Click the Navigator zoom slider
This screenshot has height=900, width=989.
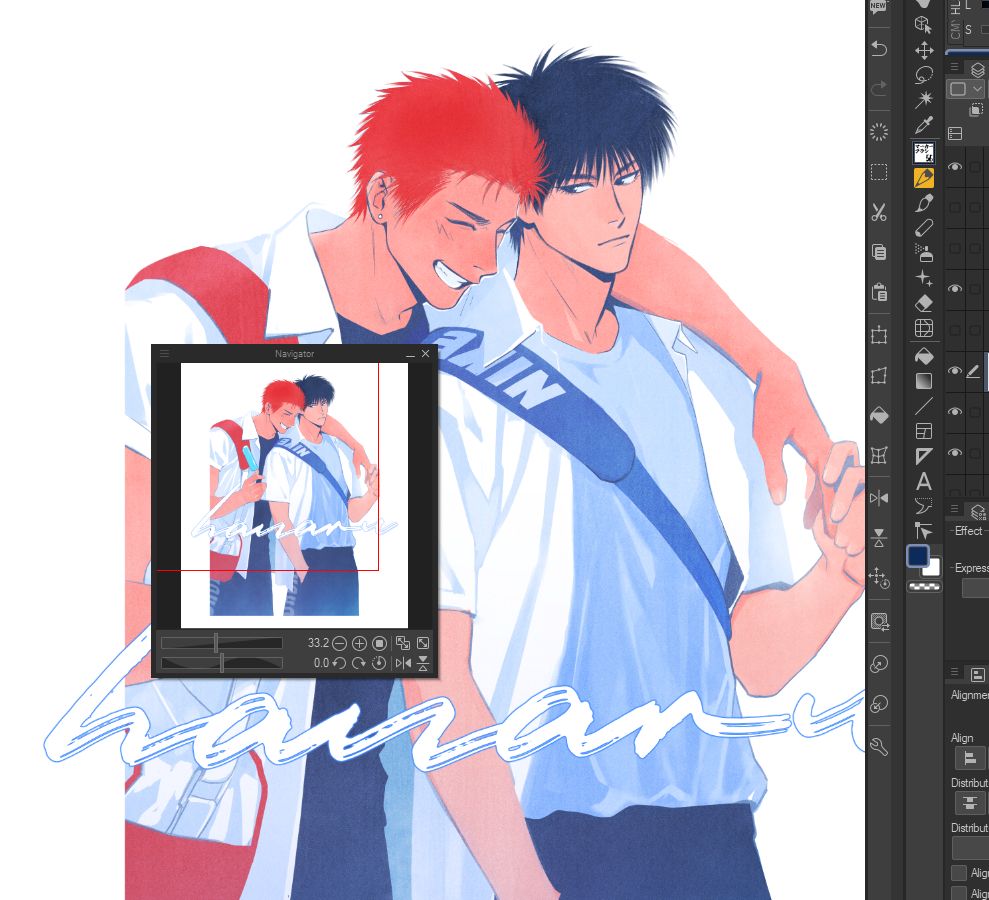[x=221, y=643]
